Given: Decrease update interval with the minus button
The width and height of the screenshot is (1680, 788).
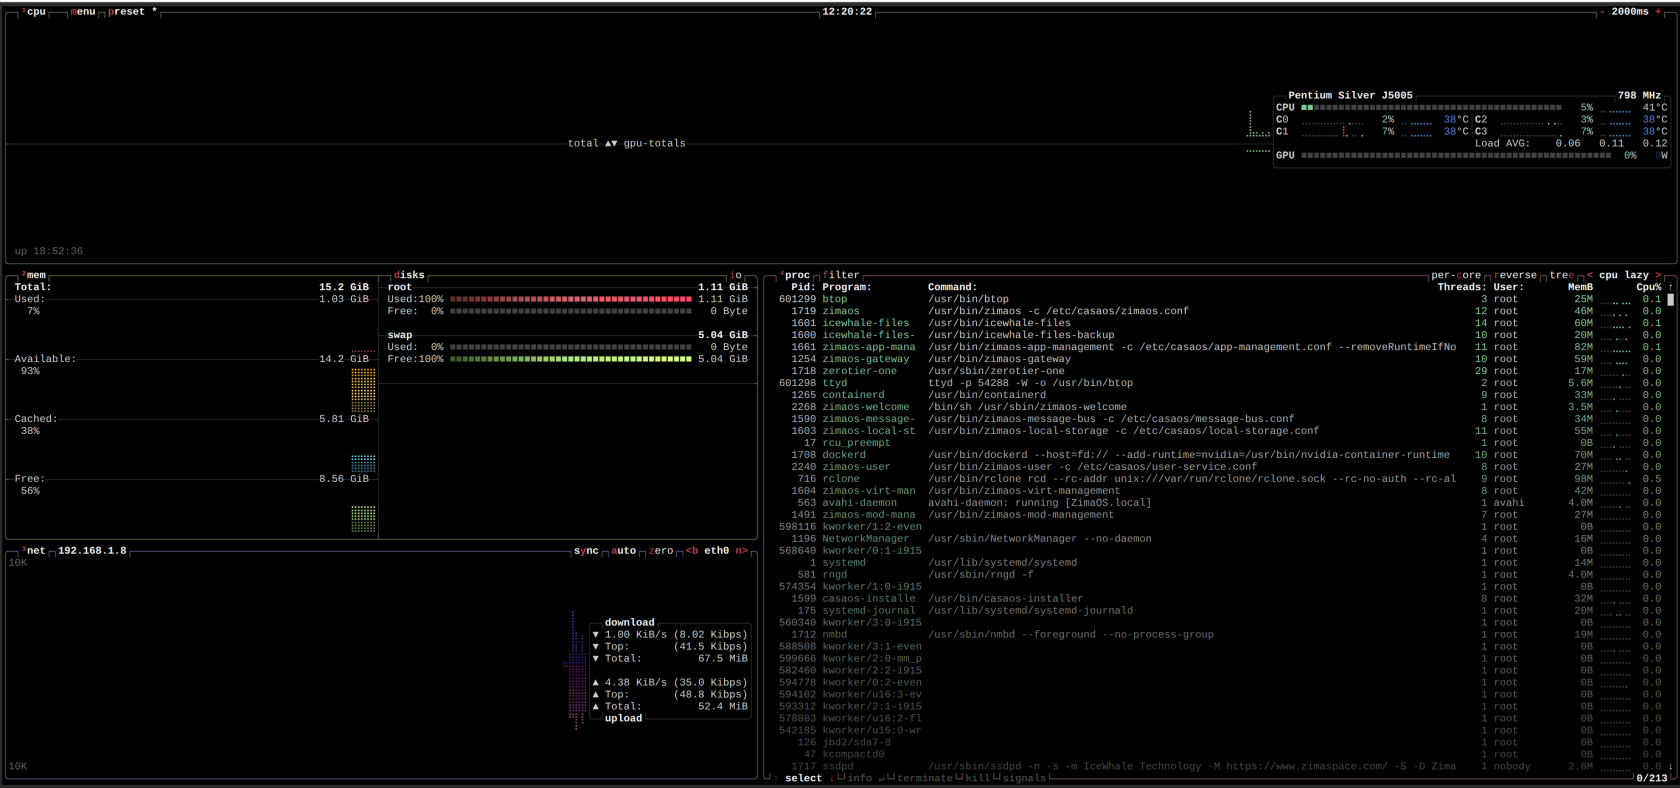Looking at the screenshot, I should click(1602, 12).
